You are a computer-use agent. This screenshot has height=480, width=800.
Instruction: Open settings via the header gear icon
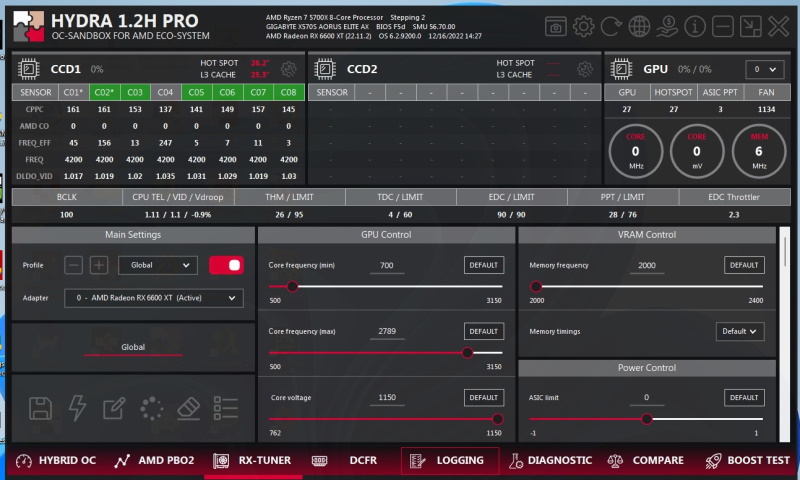(584, 26)
